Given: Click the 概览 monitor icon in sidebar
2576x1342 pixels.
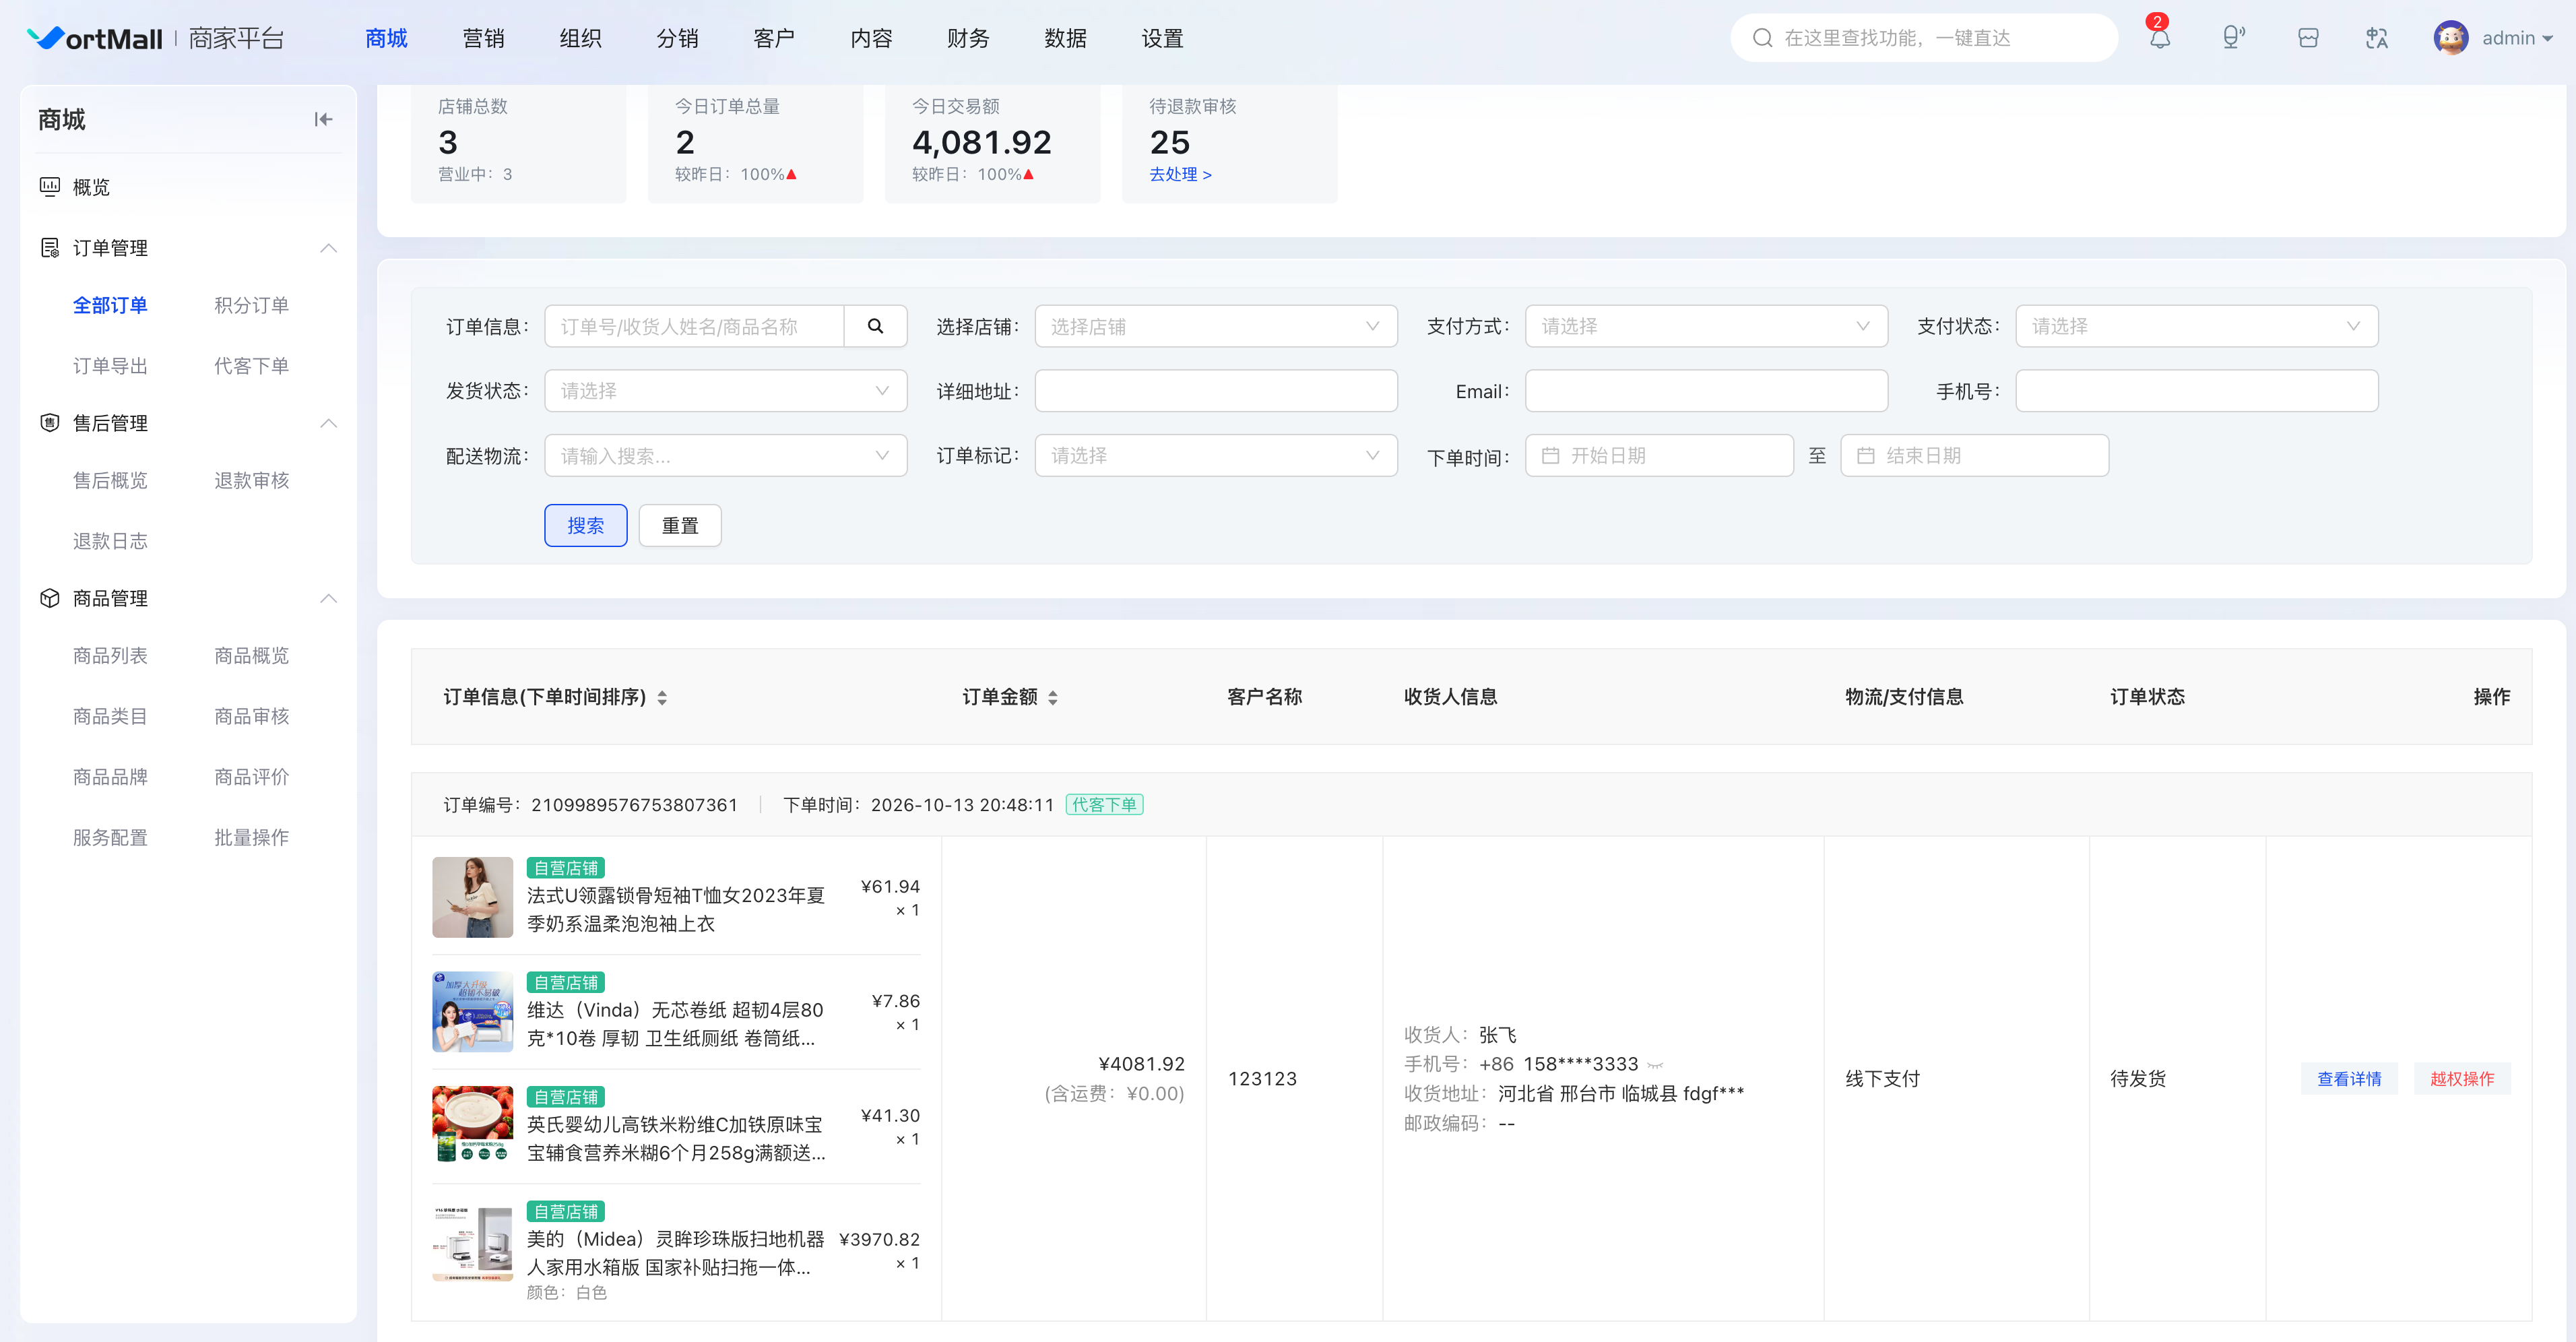Looking at the screenshot, I should coord(49,186).
